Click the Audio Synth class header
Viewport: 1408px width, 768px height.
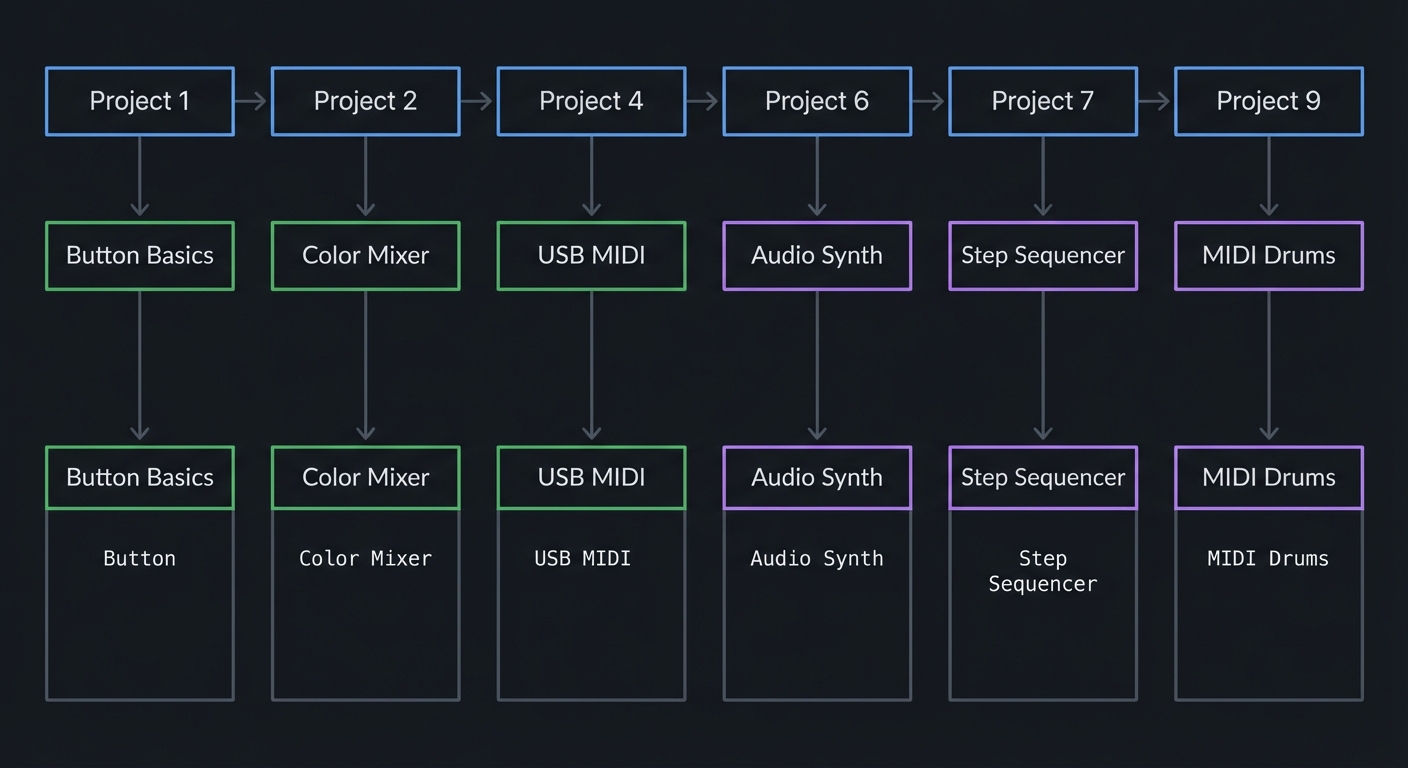[x=817, y=477]
